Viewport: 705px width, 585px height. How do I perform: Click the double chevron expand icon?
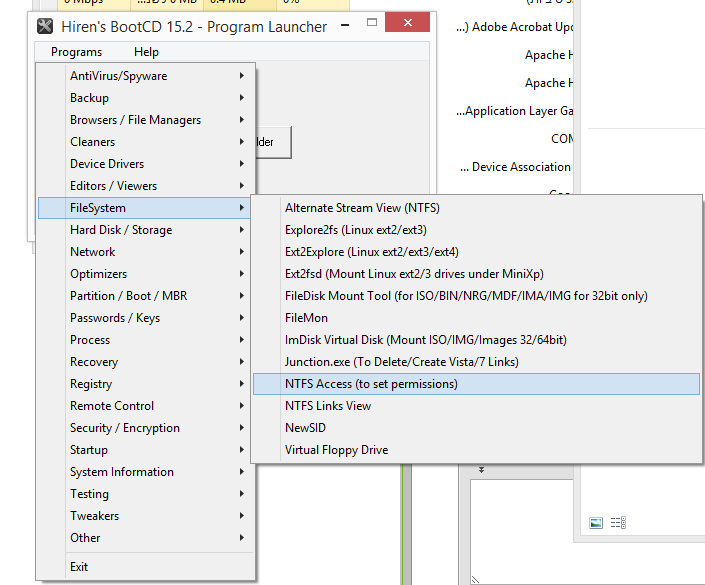click(x=481, y=470)
